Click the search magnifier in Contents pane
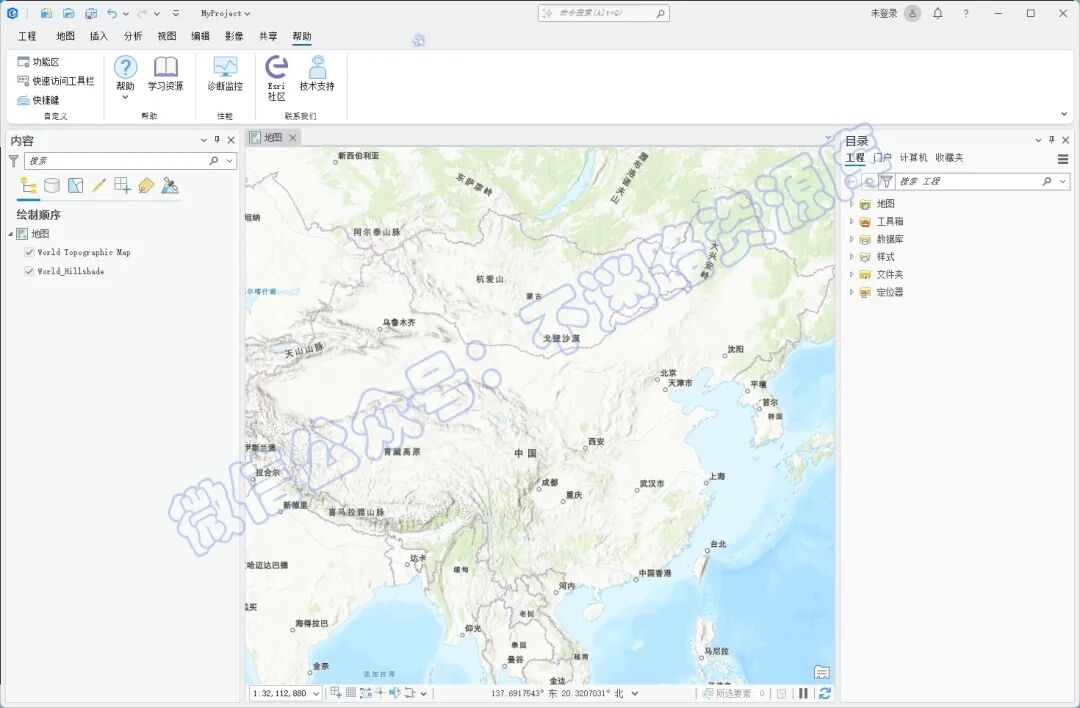Image resolution: width=1080 pixels, height=708 pixels. point(214,160)
